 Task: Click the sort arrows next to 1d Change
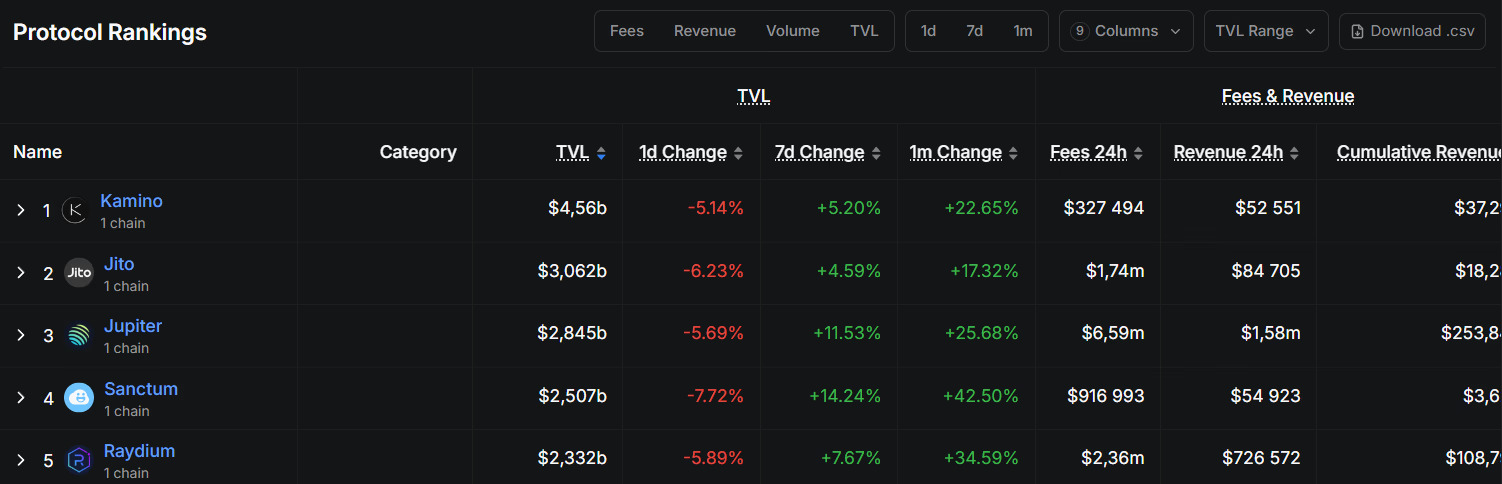(738, 153)
